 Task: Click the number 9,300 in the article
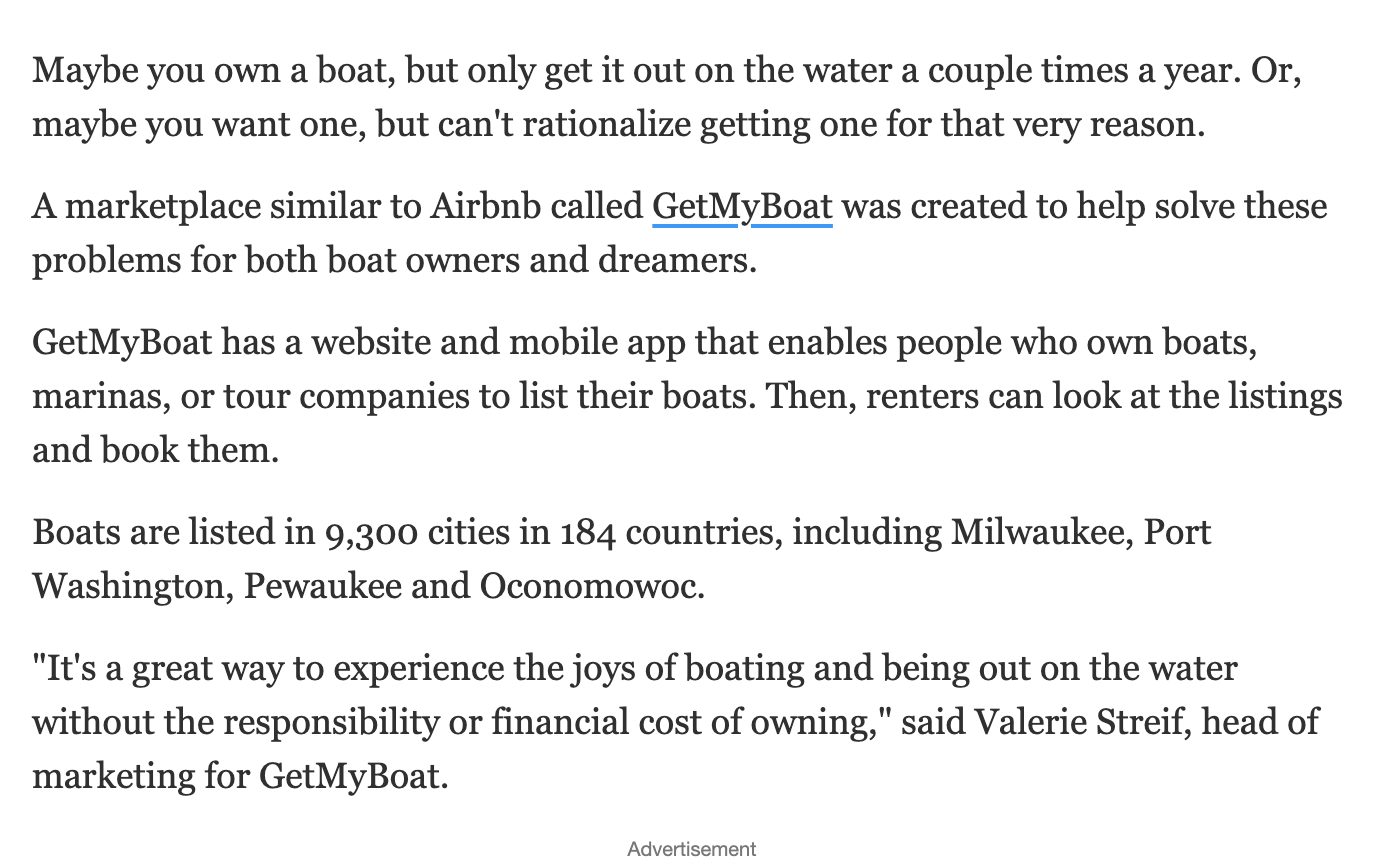[x=371, y=532]
